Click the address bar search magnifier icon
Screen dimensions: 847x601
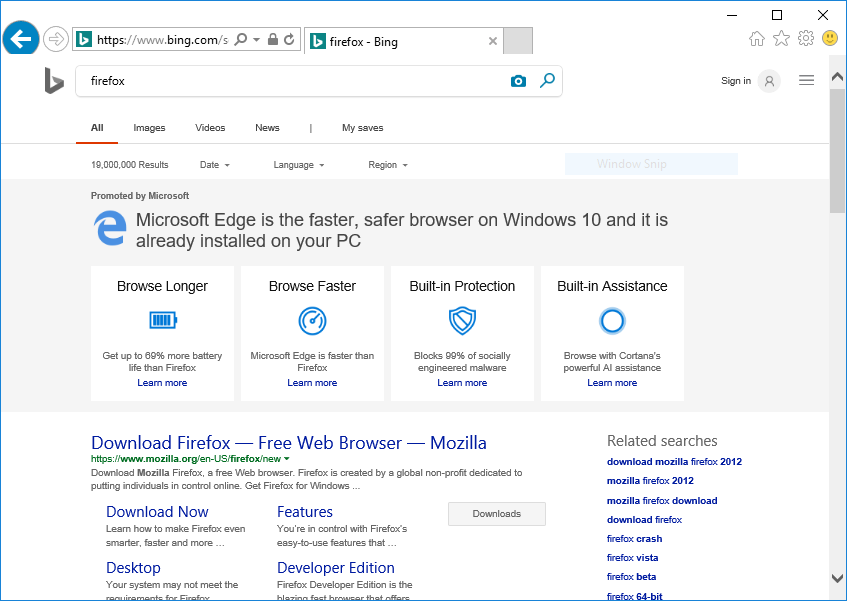click(241, 39)
